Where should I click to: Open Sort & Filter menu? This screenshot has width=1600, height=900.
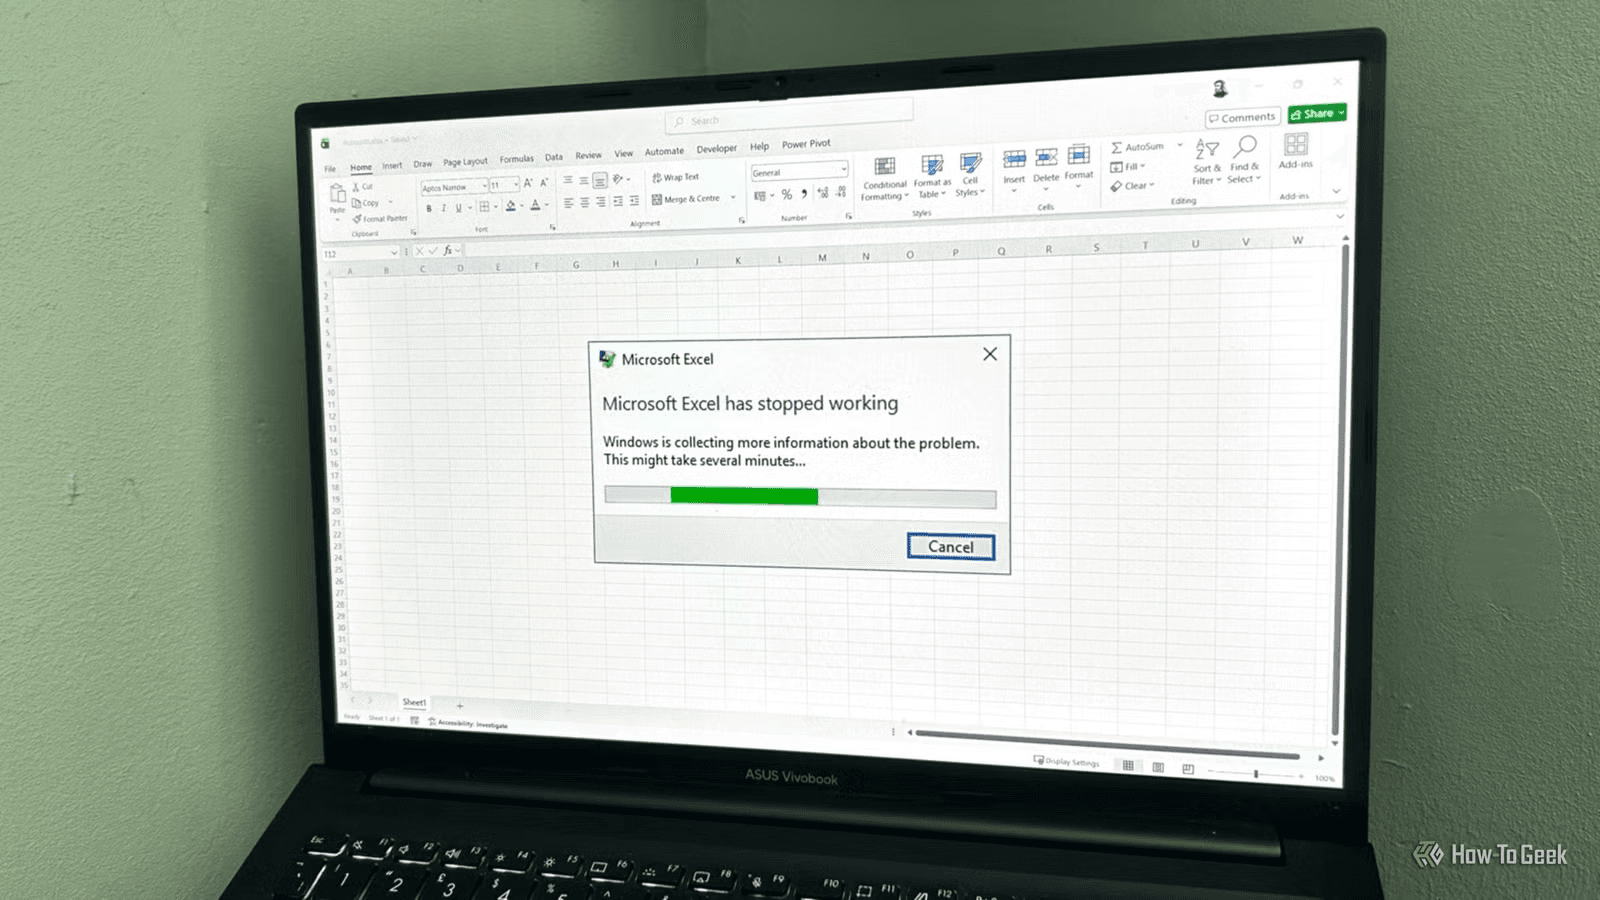pos(1207,162)
